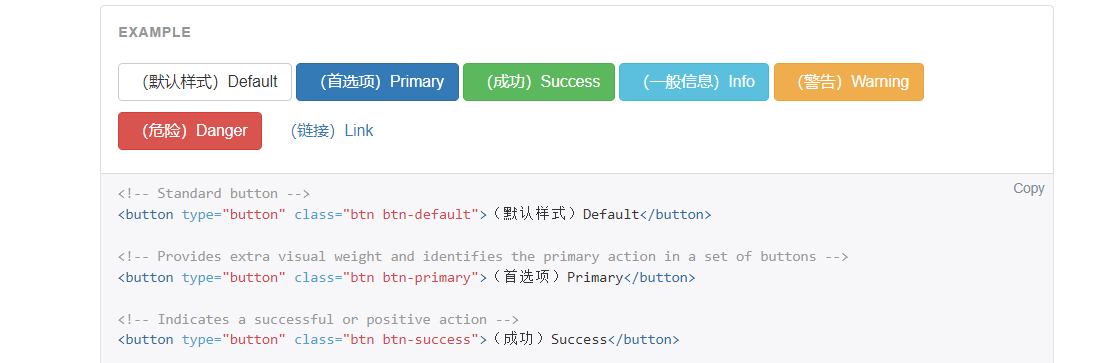The height and width of the screenshot is (363, 1102).
Task: Click the 'Standard button' comment line
Action: pyautogui.click(x=214, y=194)
